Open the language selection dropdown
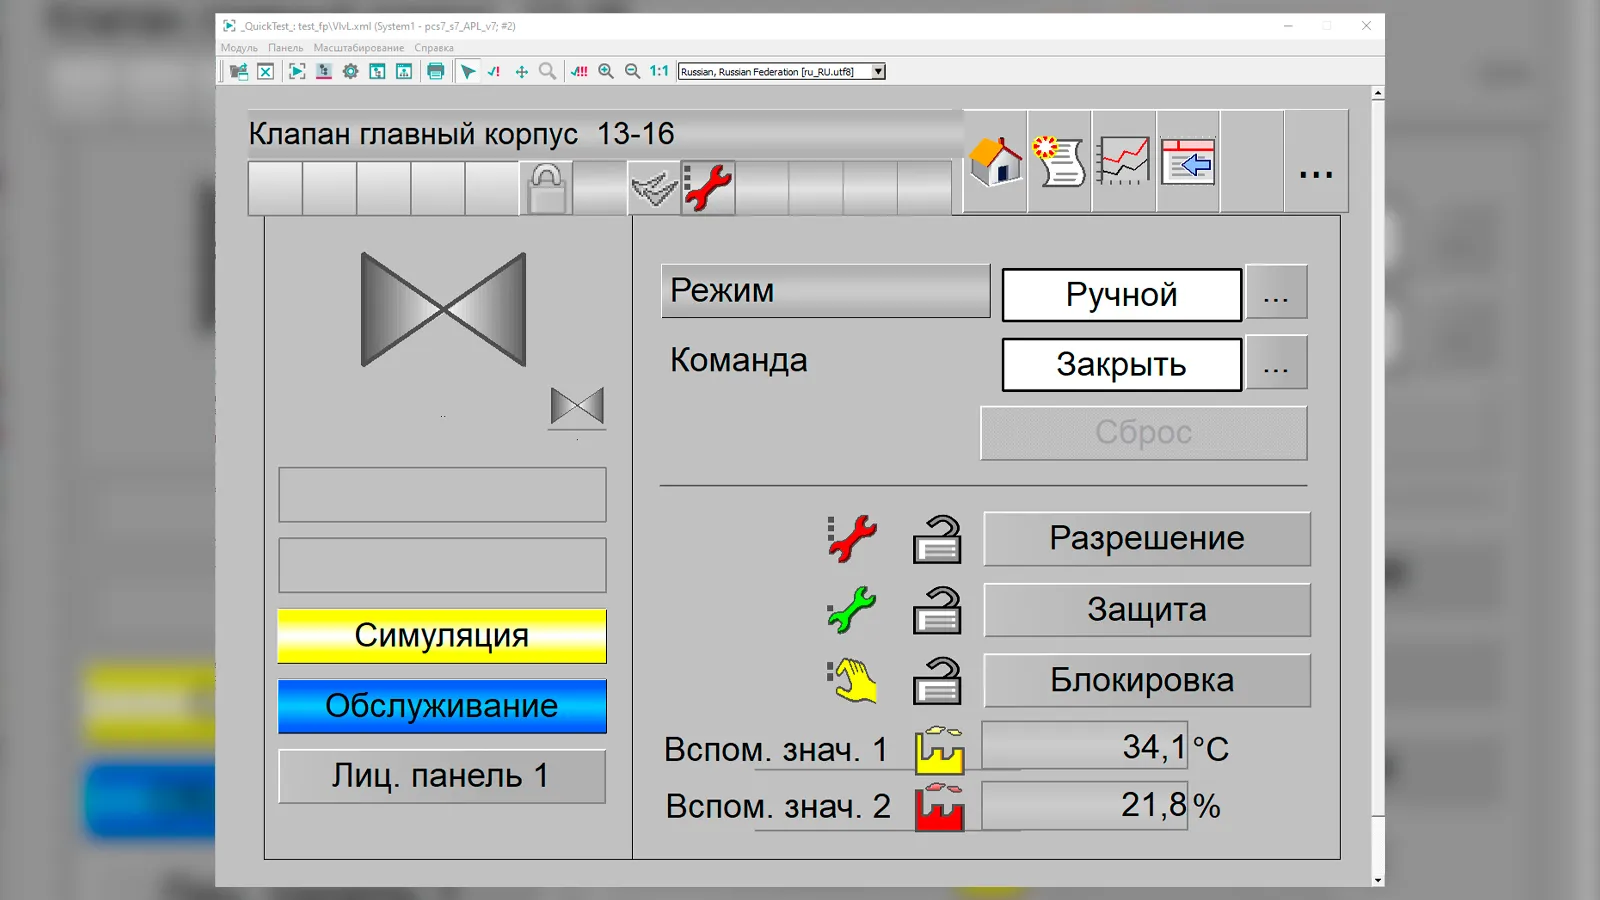The image size is (1600, 900). click(878, 72)
